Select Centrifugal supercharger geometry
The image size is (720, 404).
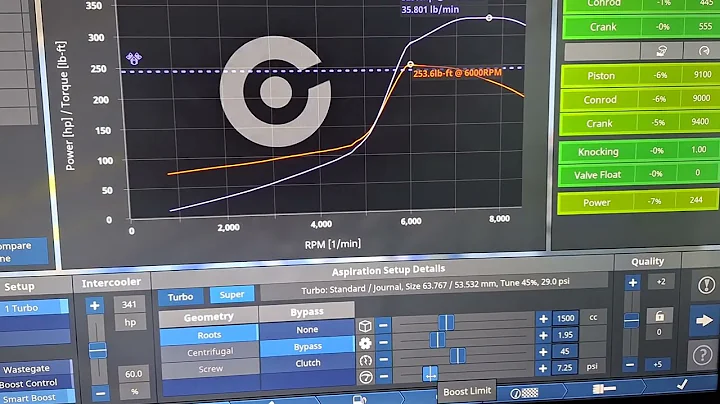[210, 352]
